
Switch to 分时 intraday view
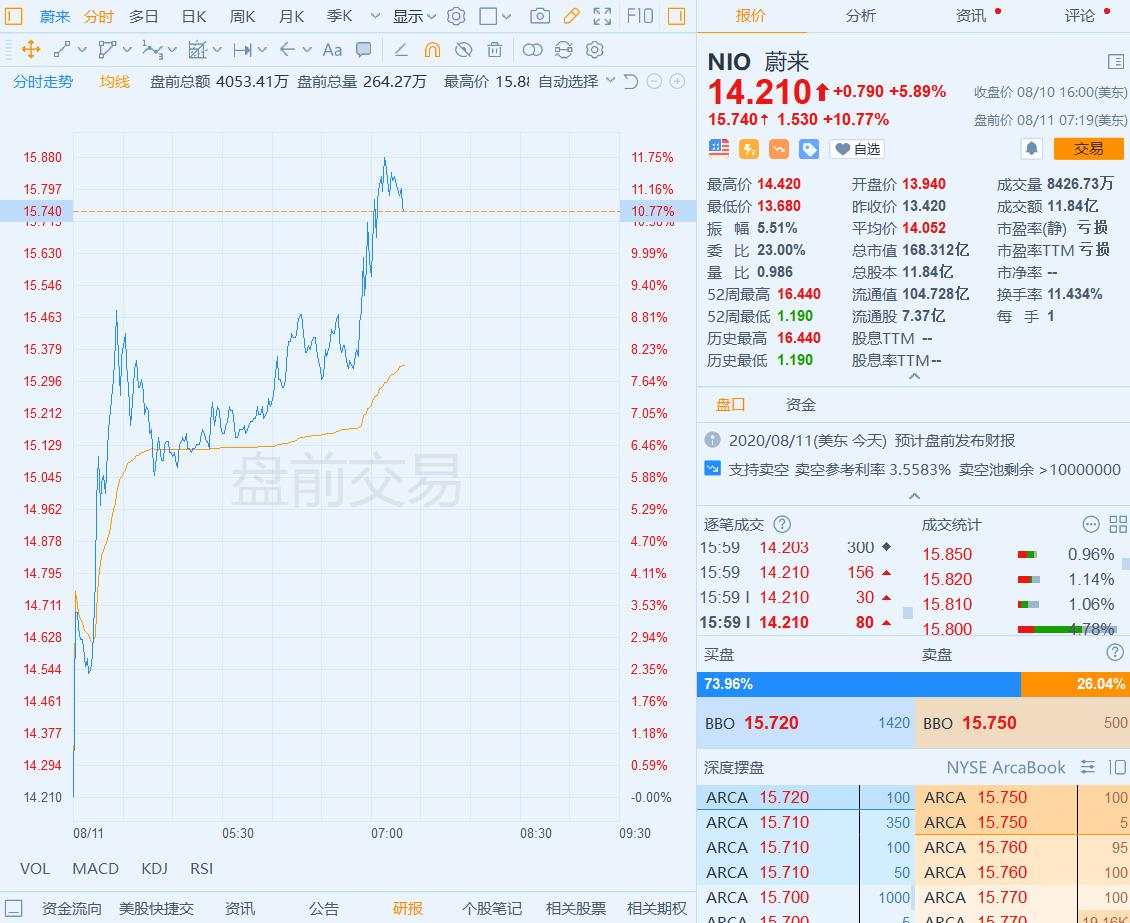[x=99, y=16]
